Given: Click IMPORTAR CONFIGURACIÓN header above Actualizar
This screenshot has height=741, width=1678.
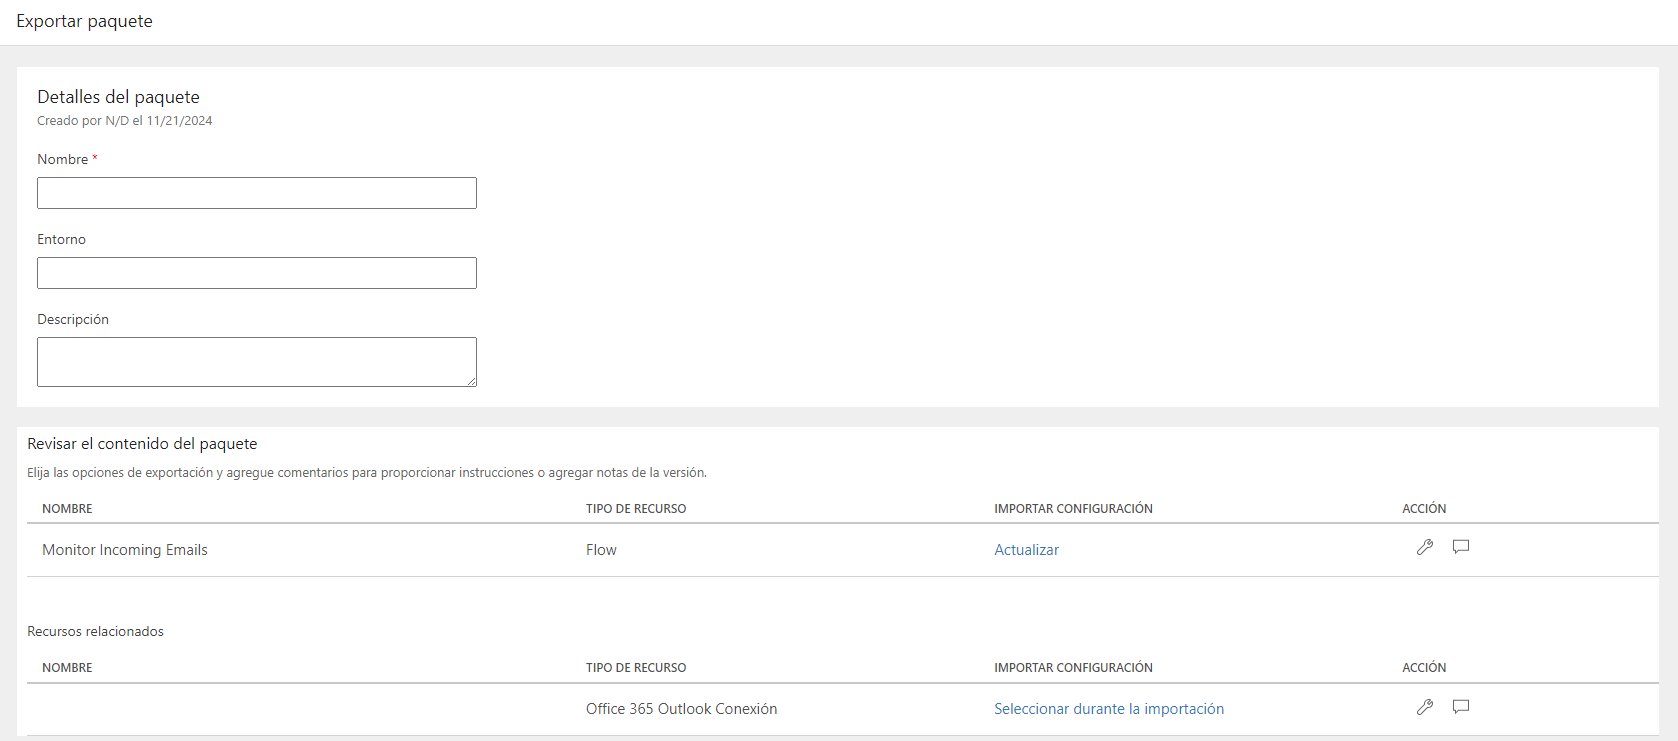Looking at the screenshot, I should [1073, 509].
